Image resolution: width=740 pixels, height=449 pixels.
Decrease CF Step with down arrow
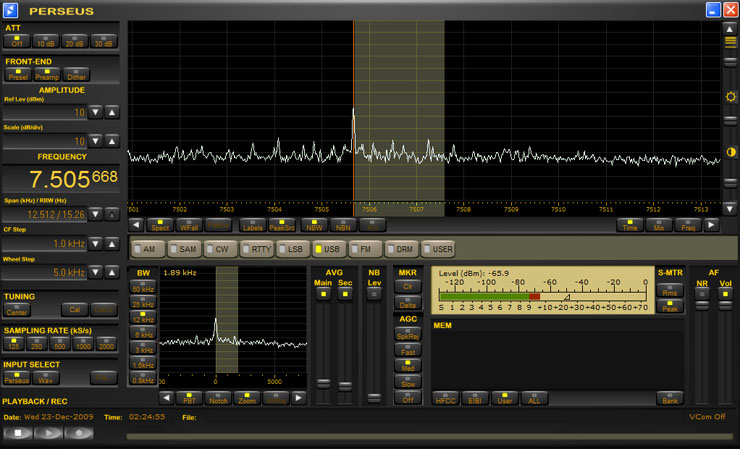point(95,244)
